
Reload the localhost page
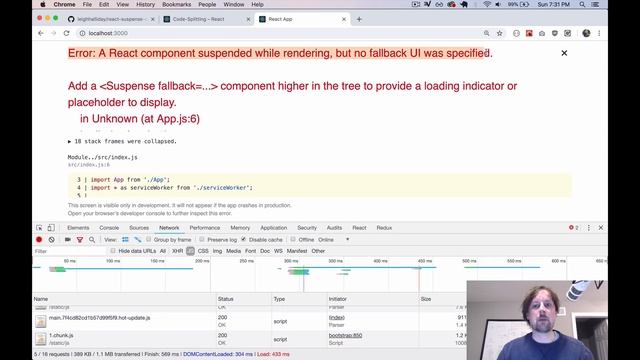point(67,33)
